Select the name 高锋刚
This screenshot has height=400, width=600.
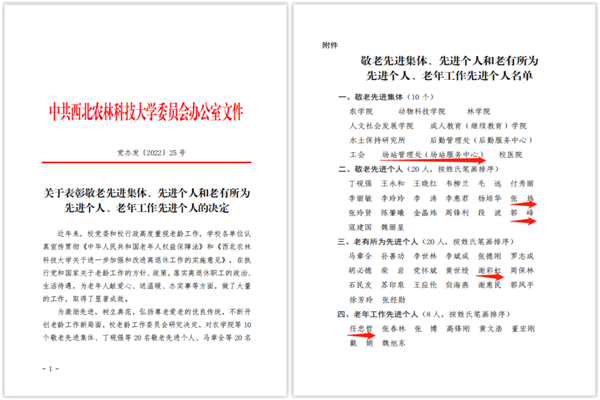coord(458,329)
